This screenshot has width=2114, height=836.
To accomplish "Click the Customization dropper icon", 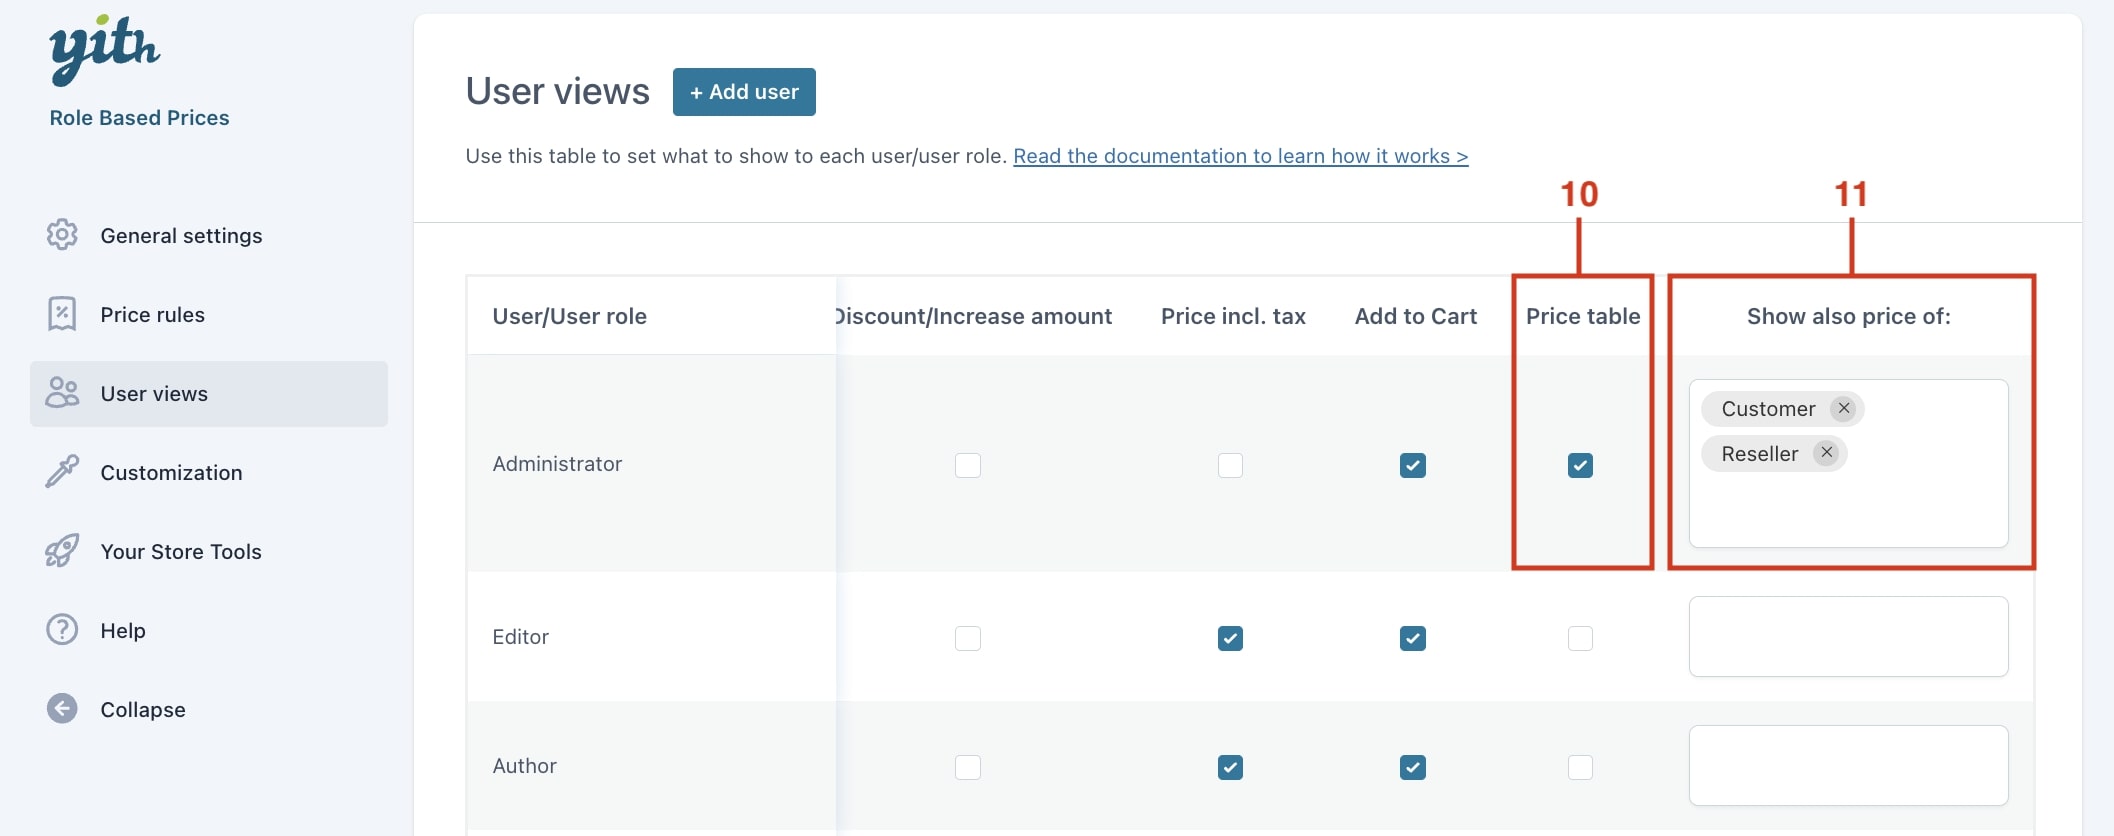I will click(x=62, y=472).
